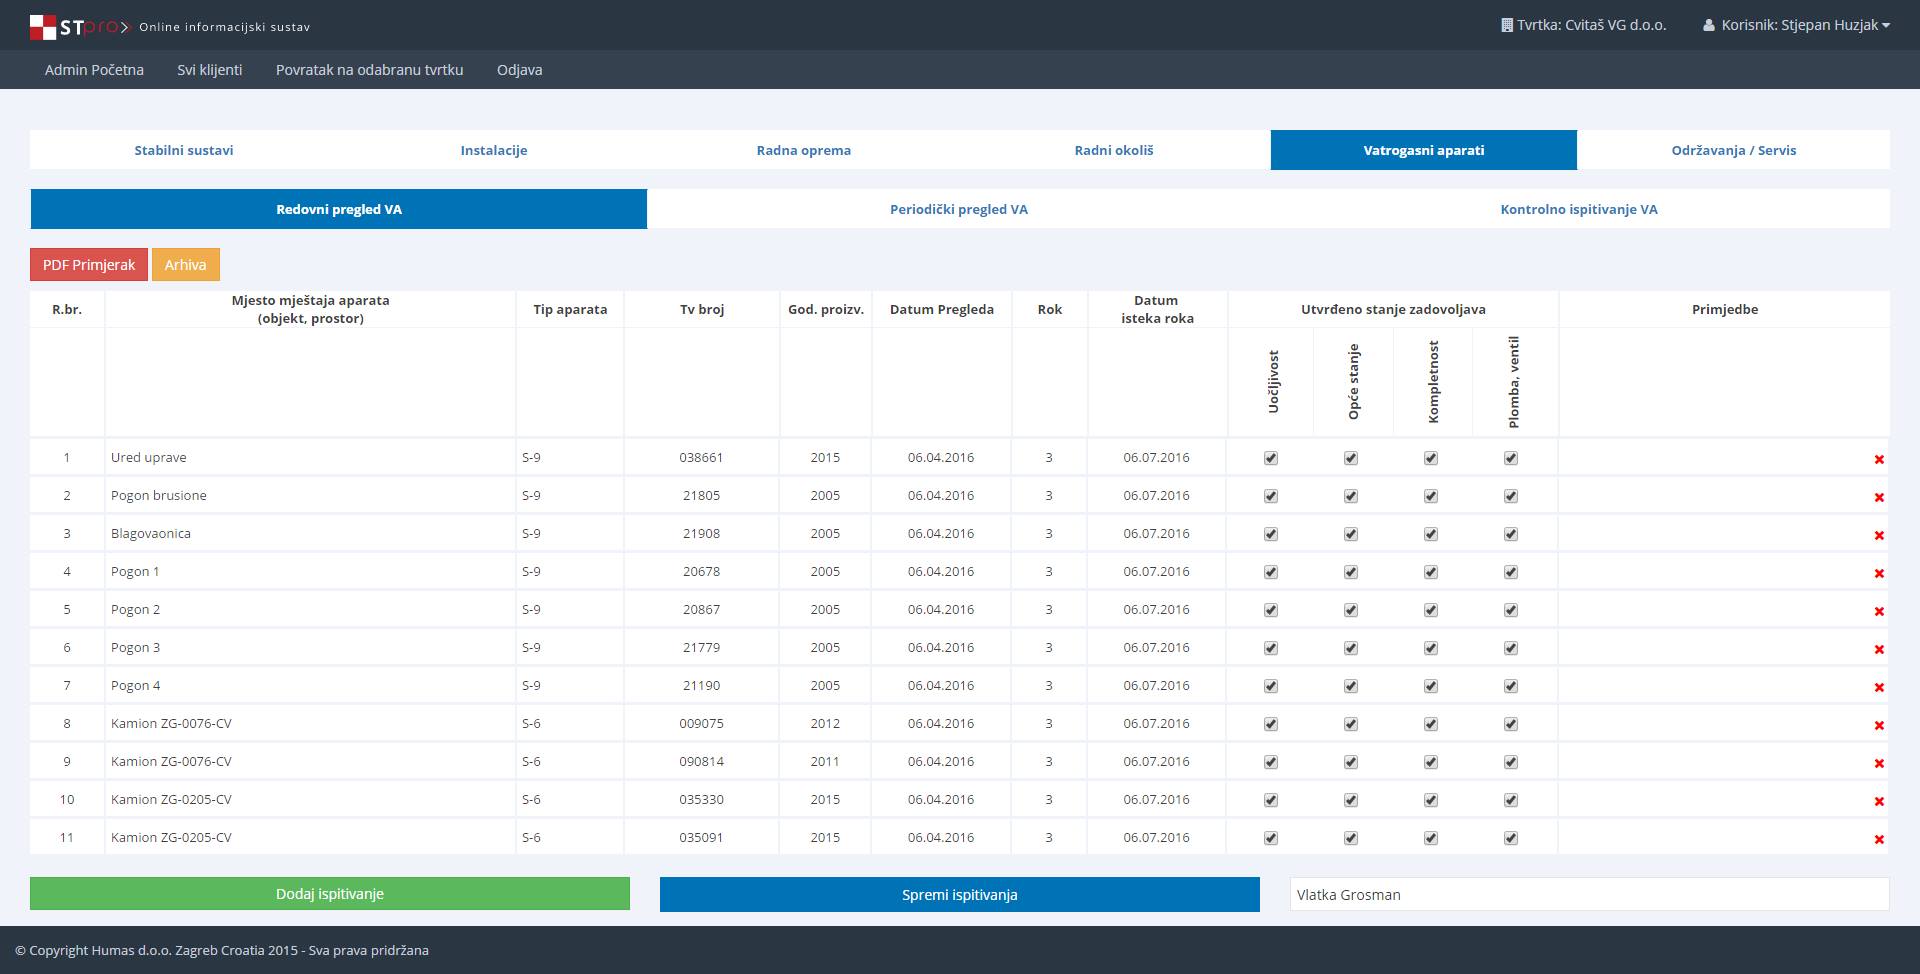This screenshot has height=974, width=1920.
Task: Uncheck Opće stanje for Pogon 3
Action: point(1351,648)
